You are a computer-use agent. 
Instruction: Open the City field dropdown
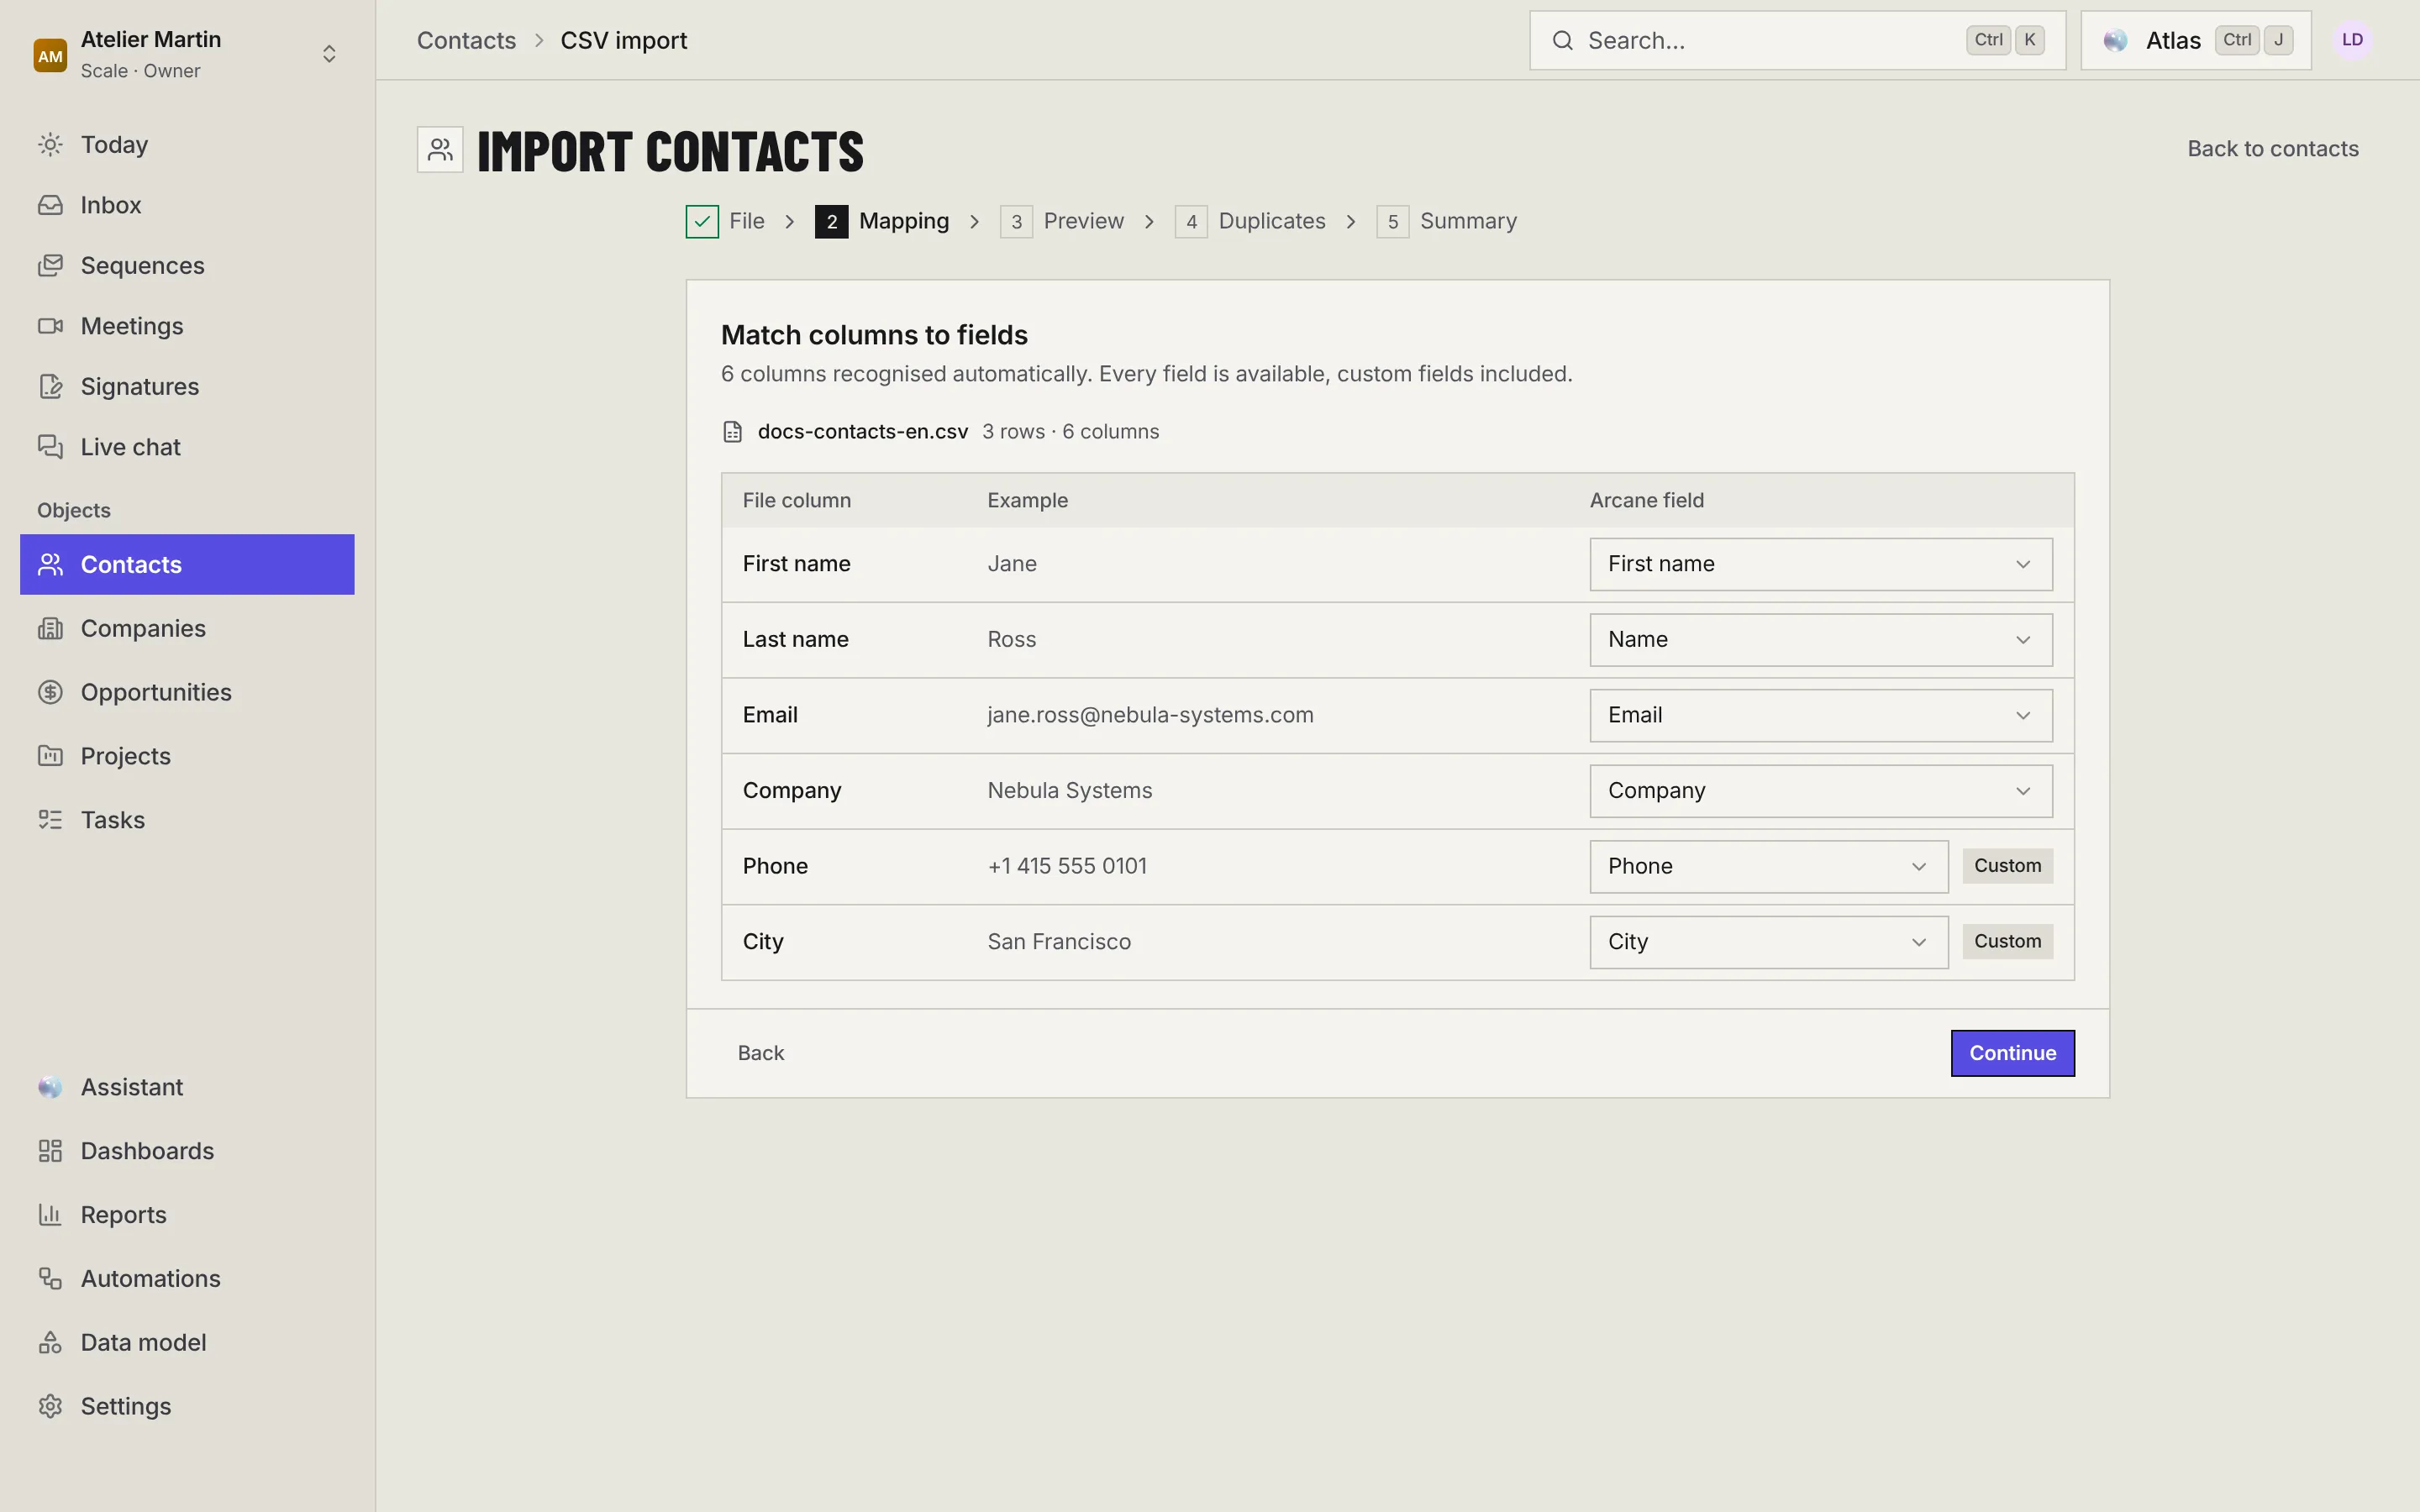coord(1769,942)
